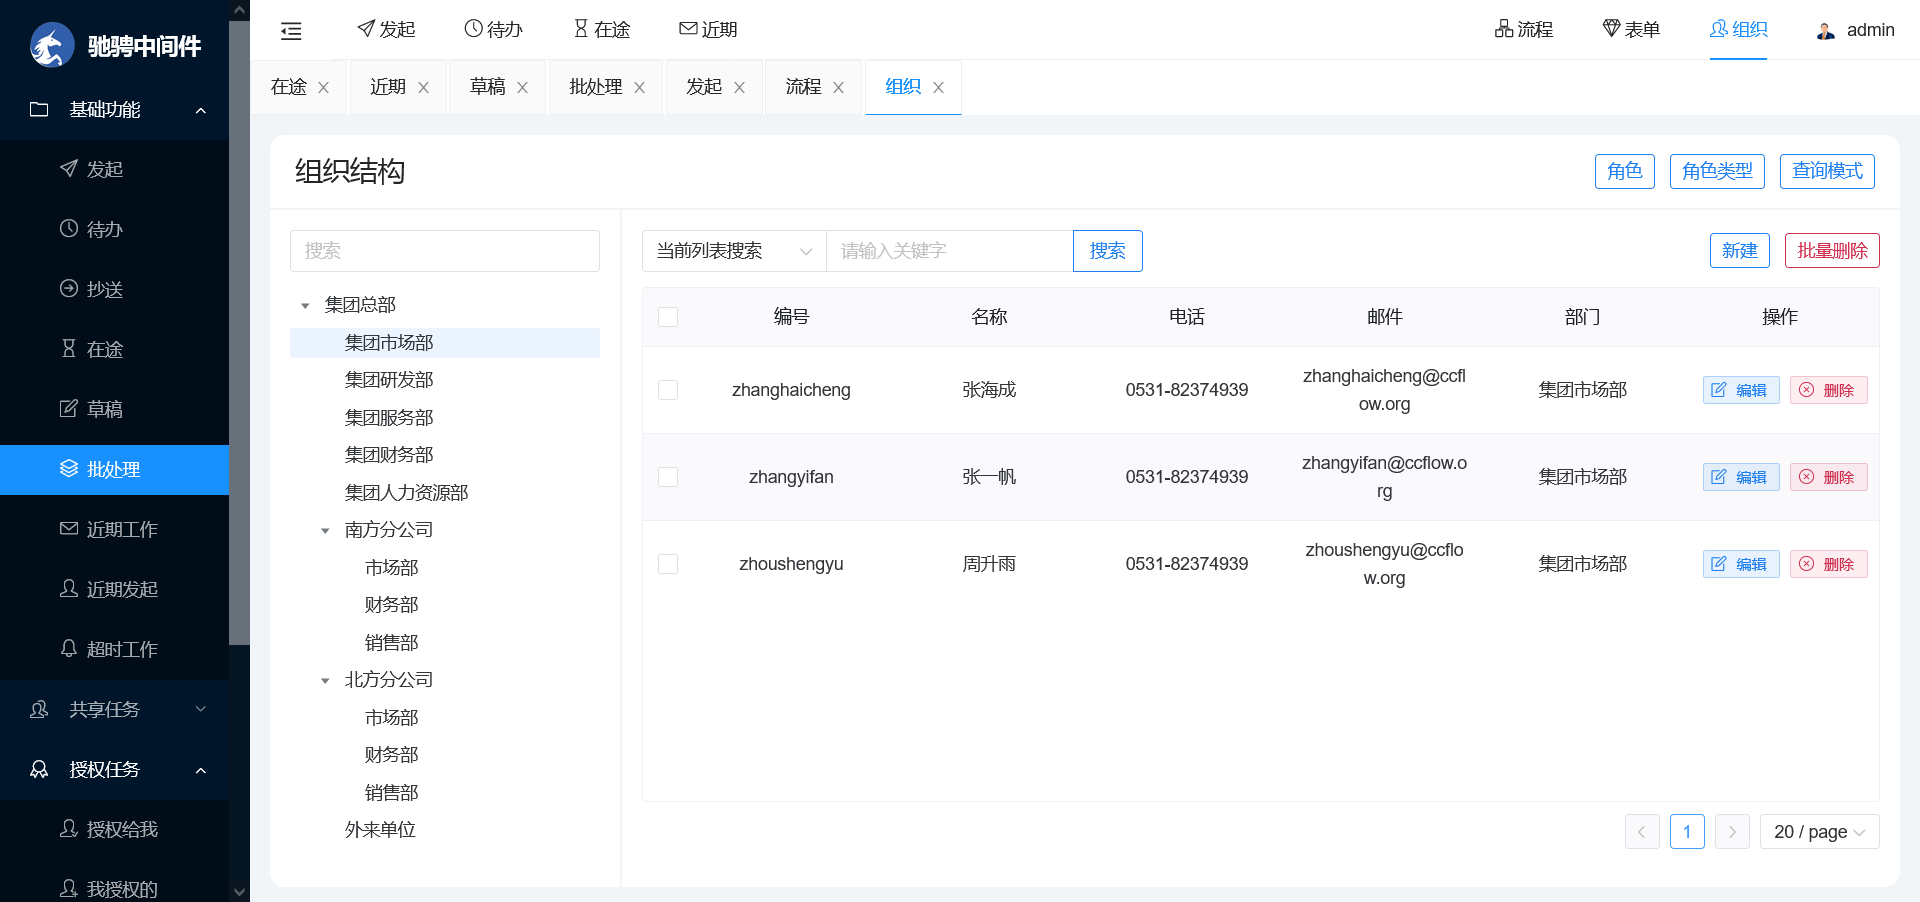This screenshot has width=1920, height=902.
Task: Click the 请输入关键字 input field
Action: [948, 251]
